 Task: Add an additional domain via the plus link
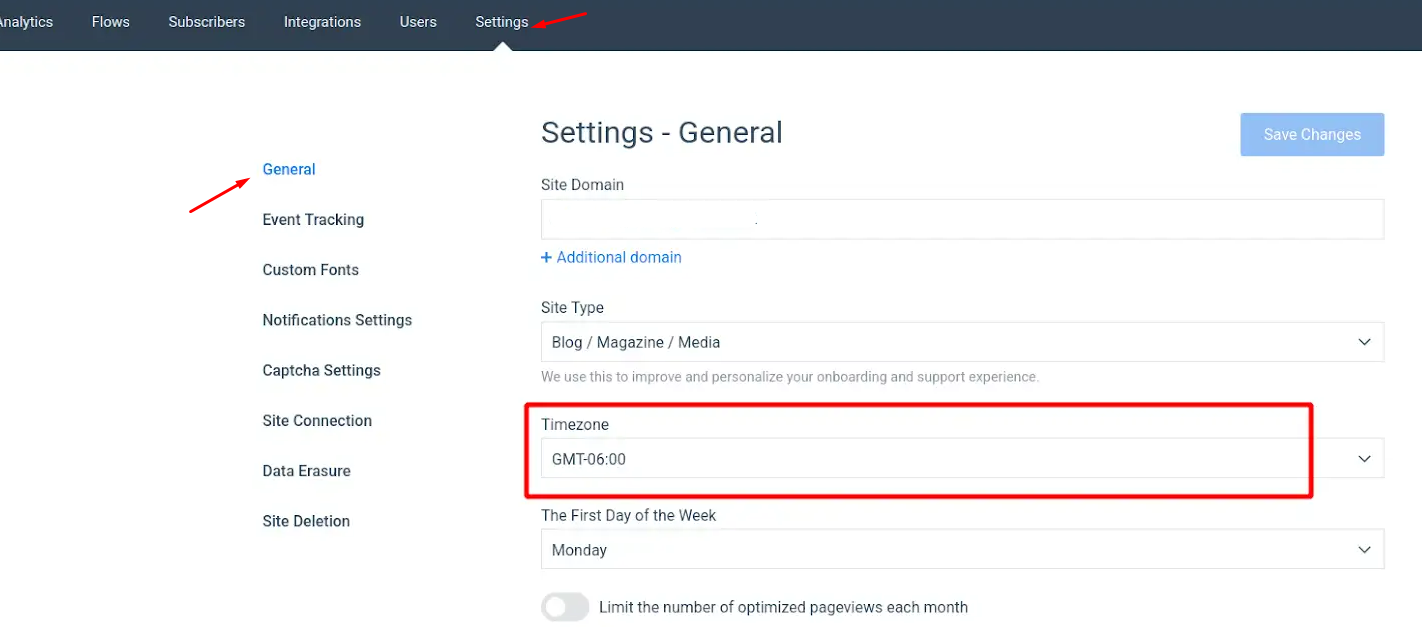click(611, 257)
